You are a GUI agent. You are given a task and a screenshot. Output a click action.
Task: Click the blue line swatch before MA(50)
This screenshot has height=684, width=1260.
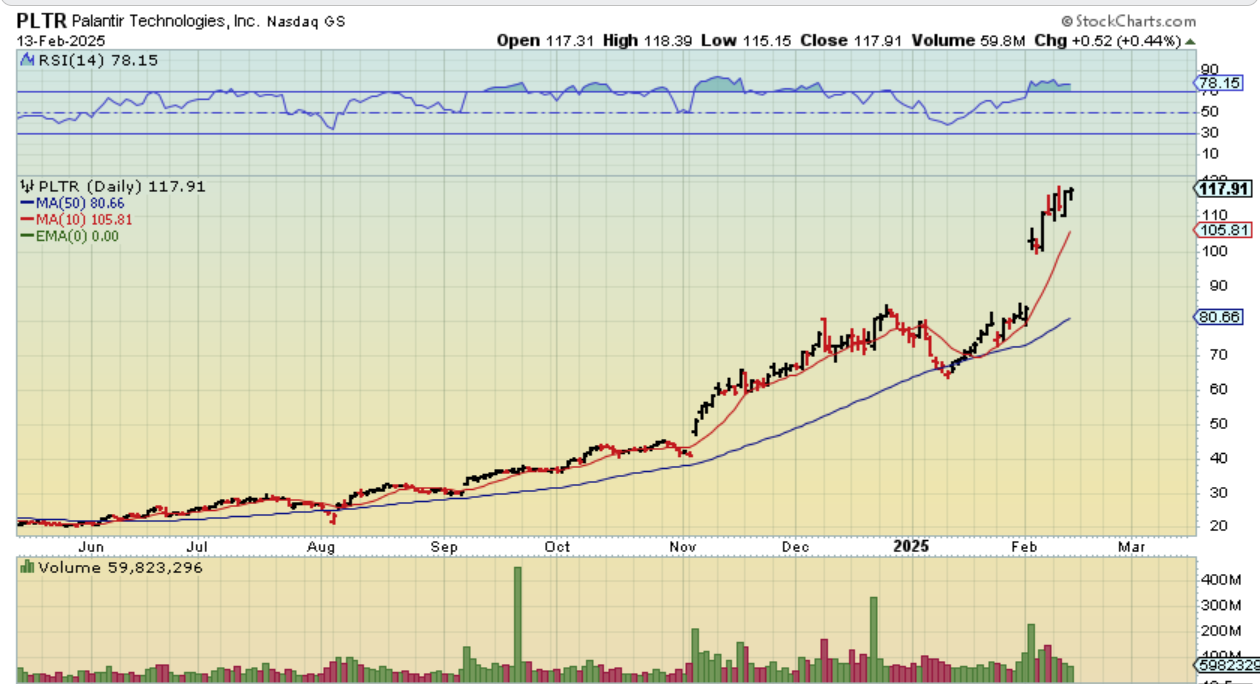26,202
